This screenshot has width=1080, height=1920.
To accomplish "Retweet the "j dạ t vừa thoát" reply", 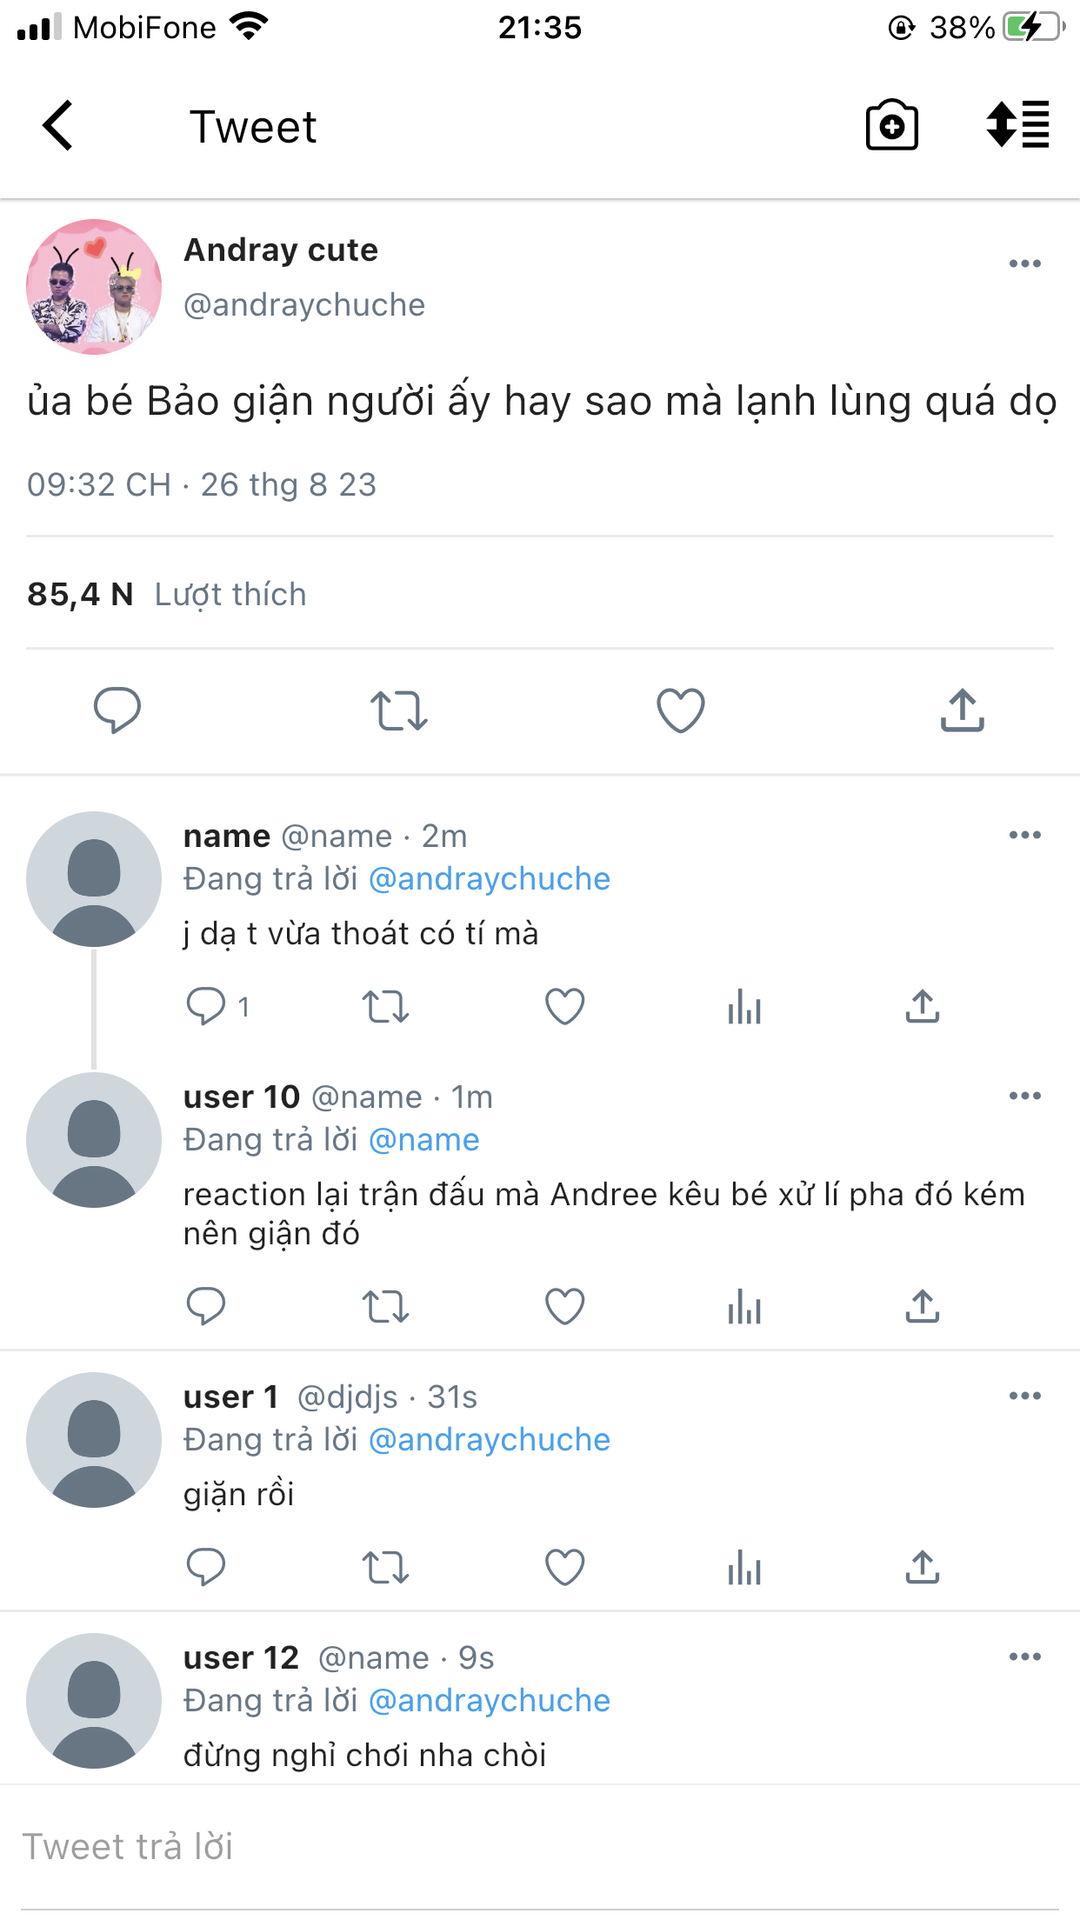I will pyautogui.click(x=385, y=1006).
